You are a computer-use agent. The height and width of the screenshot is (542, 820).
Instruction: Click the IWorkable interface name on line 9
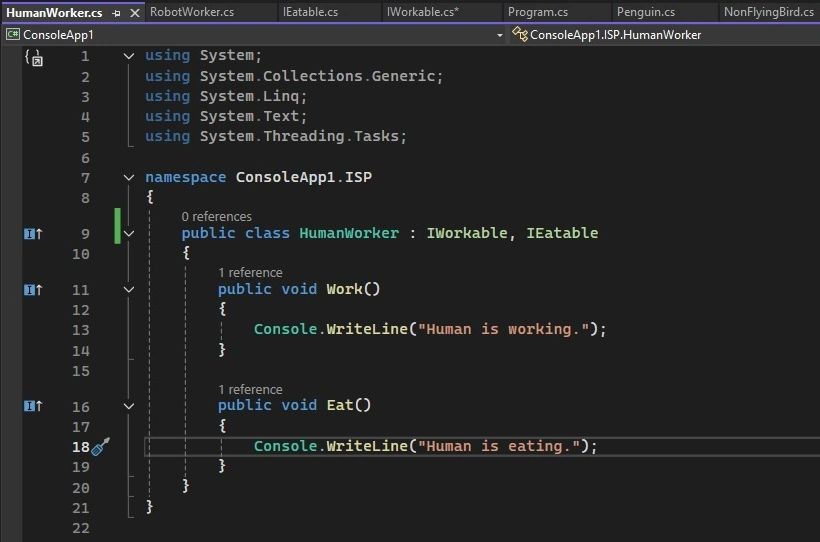pyautogui.click(x=467, y=233)
